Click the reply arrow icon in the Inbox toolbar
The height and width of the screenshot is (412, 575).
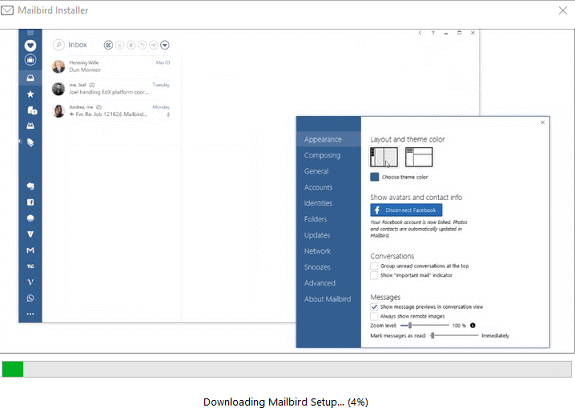(x=142, y=45)
